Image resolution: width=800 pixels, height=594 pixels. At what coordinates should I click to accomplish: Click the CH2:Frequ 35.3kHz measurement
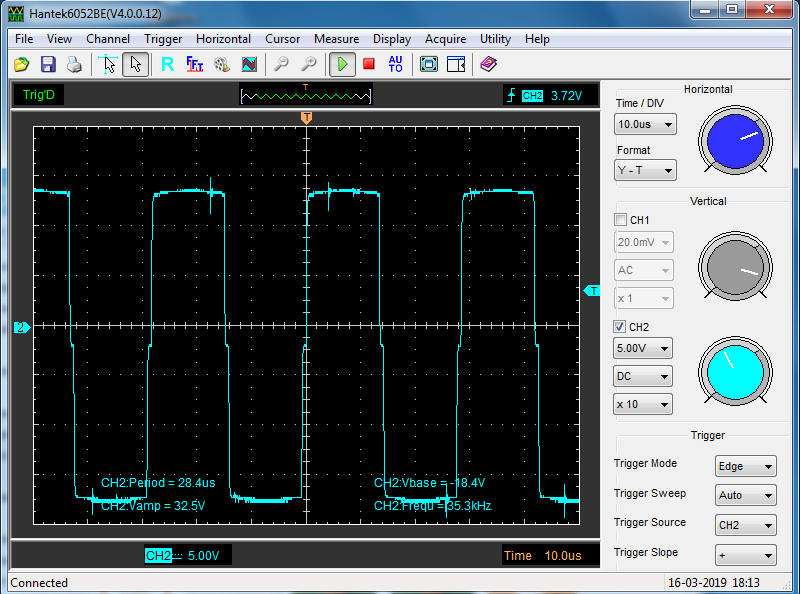433,506
